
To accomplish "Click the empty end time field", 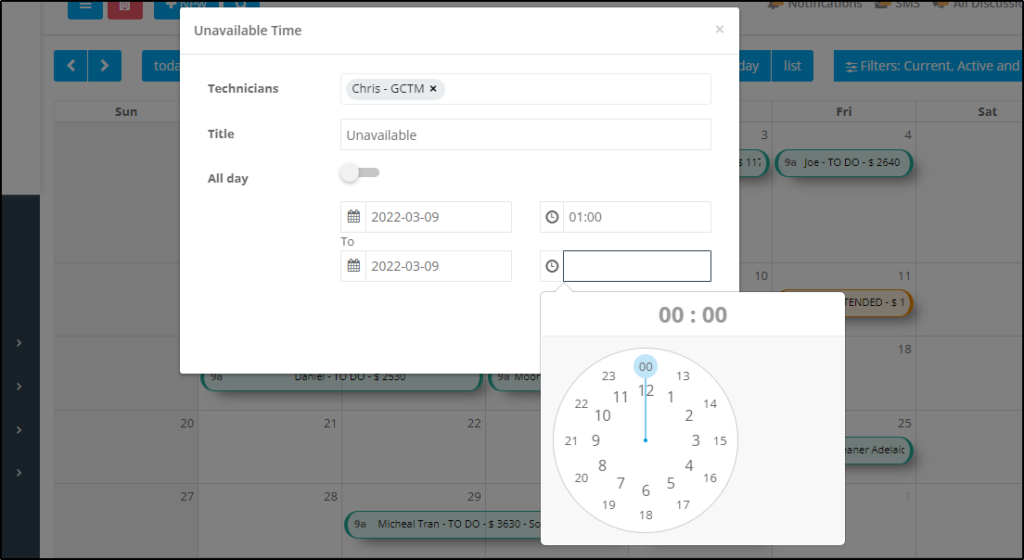I will (x=637, y=266).
